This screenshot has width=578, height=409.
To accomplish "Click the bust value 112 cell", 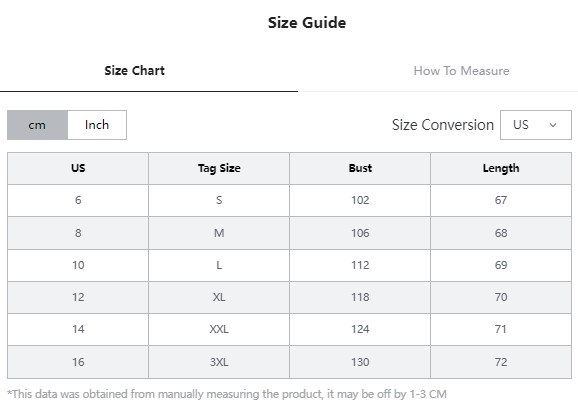I will click(360, 265).
